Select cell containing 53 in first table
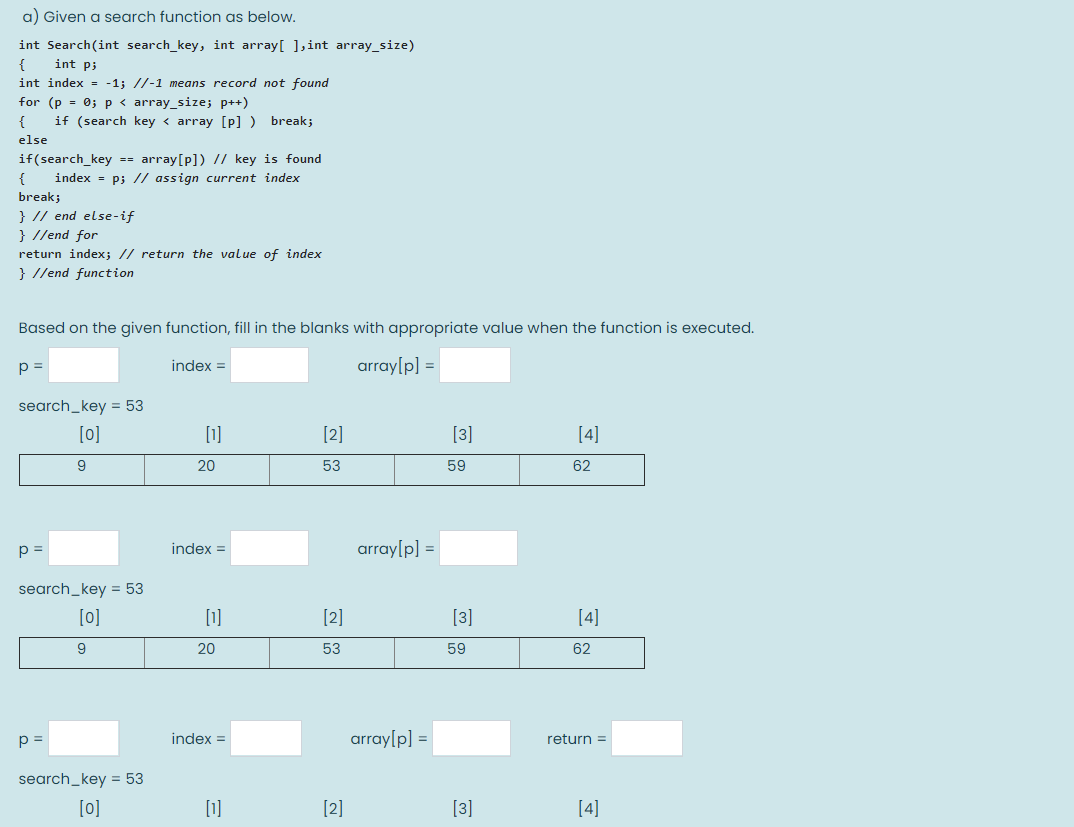 (x=331, y=469)
